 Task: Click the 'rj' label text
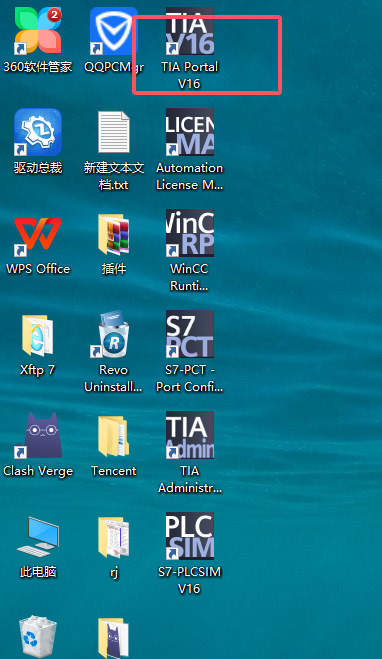tap(113, 572)
